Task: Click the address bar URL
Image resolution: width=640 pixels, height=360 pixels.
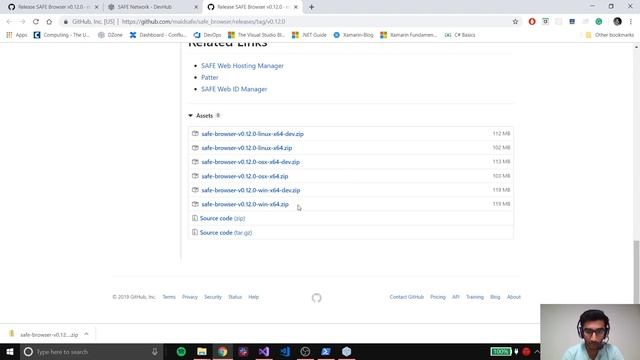Action: tap(203, 22)
